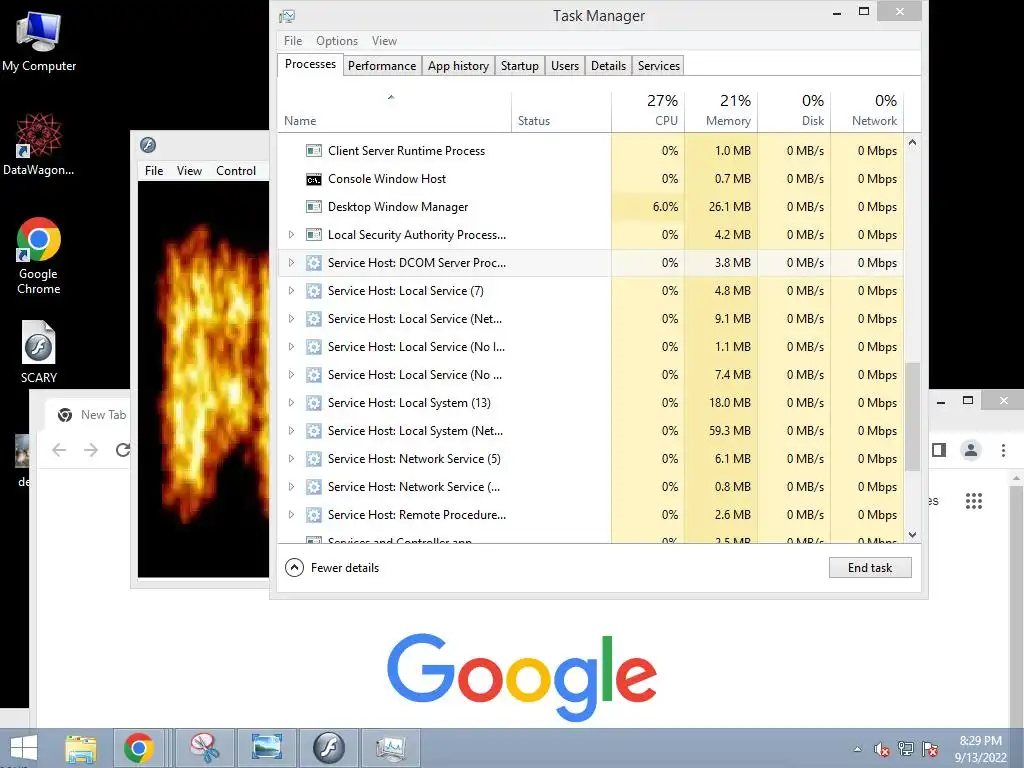Click the network tray icon

coord(906,749)
